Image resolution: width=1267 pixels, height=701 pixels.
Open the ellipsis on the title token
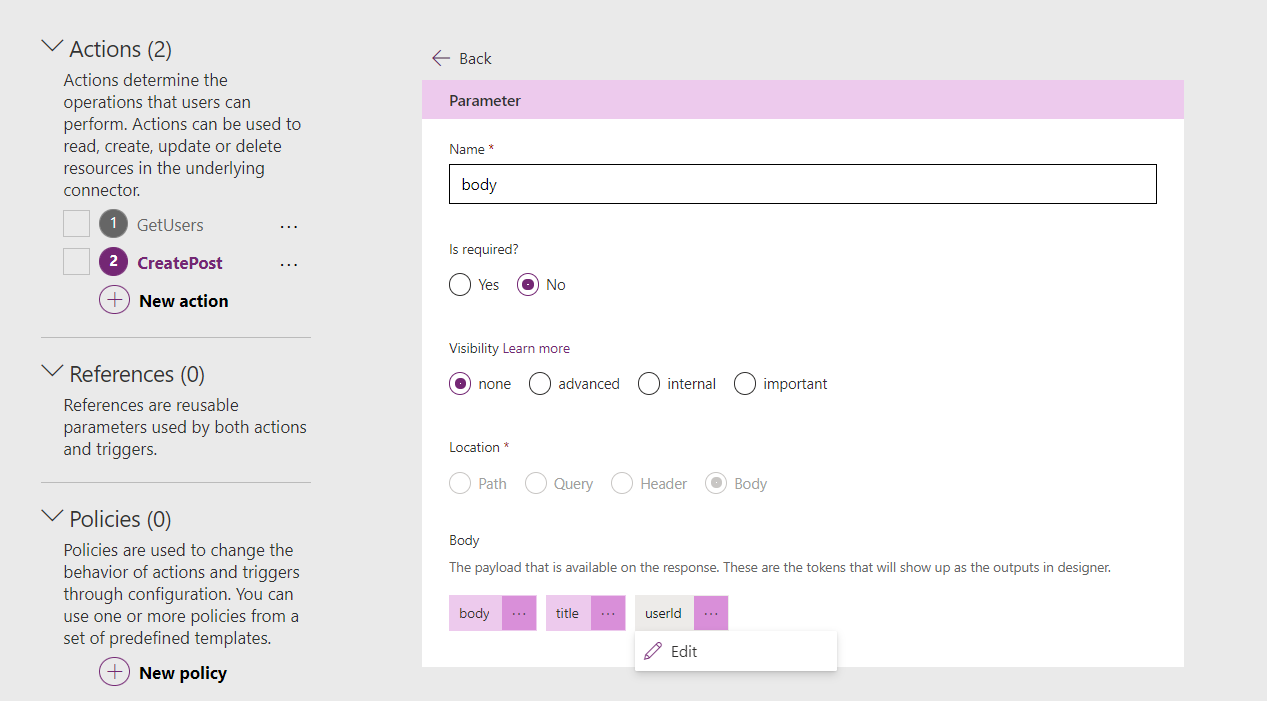tap(608, 613)
